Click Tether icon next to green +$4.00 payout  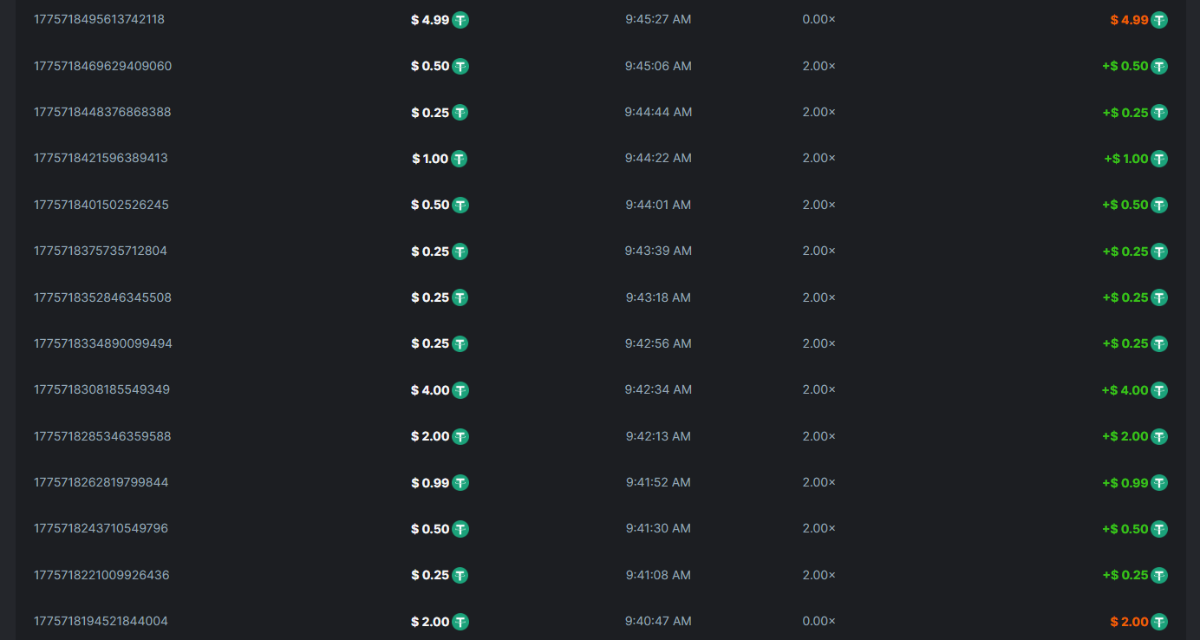(x=1159, y=390)
